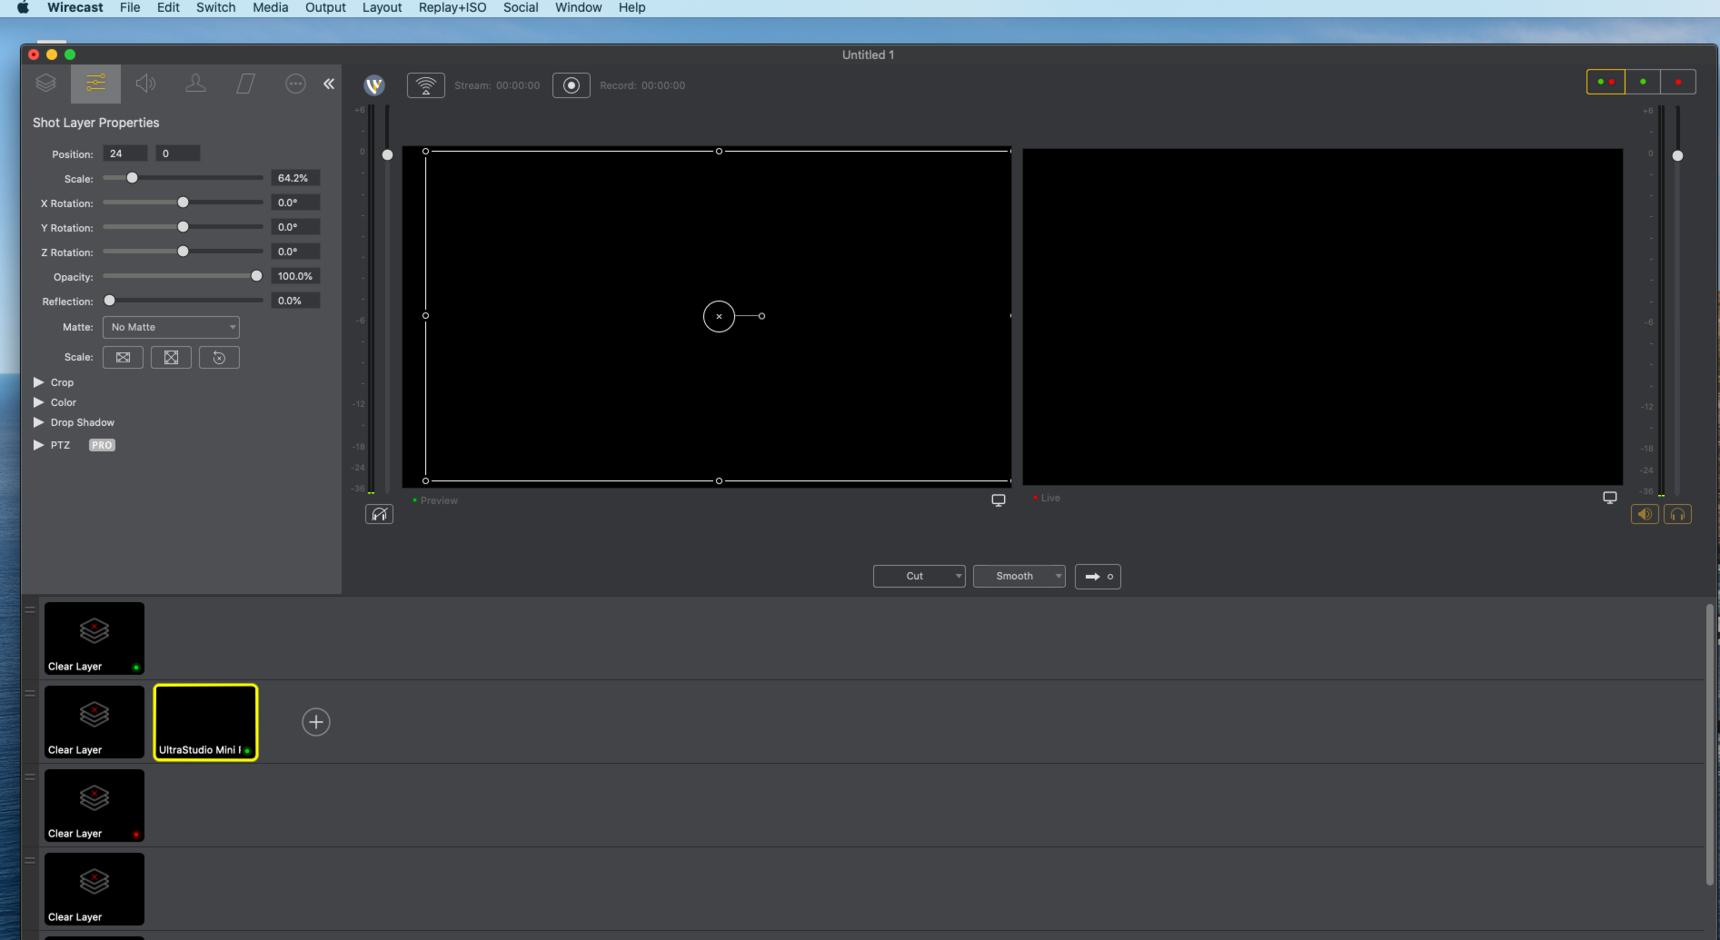Click the preview rotation center handle
The image size is (1720, 940).
coord(719,316)
